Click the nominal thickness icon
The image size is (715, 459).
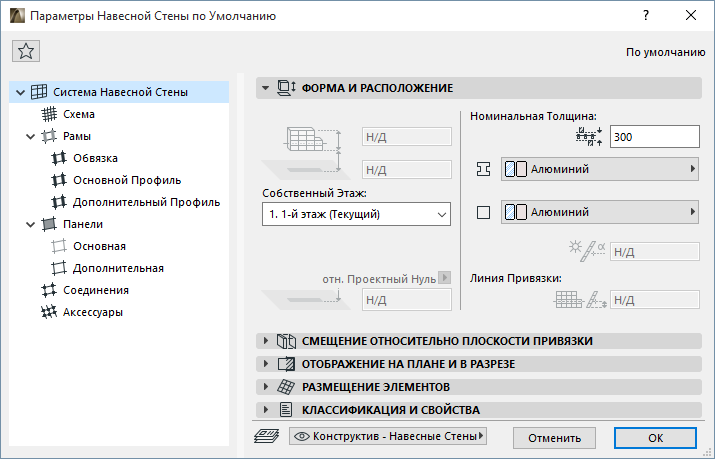(589, 136)
